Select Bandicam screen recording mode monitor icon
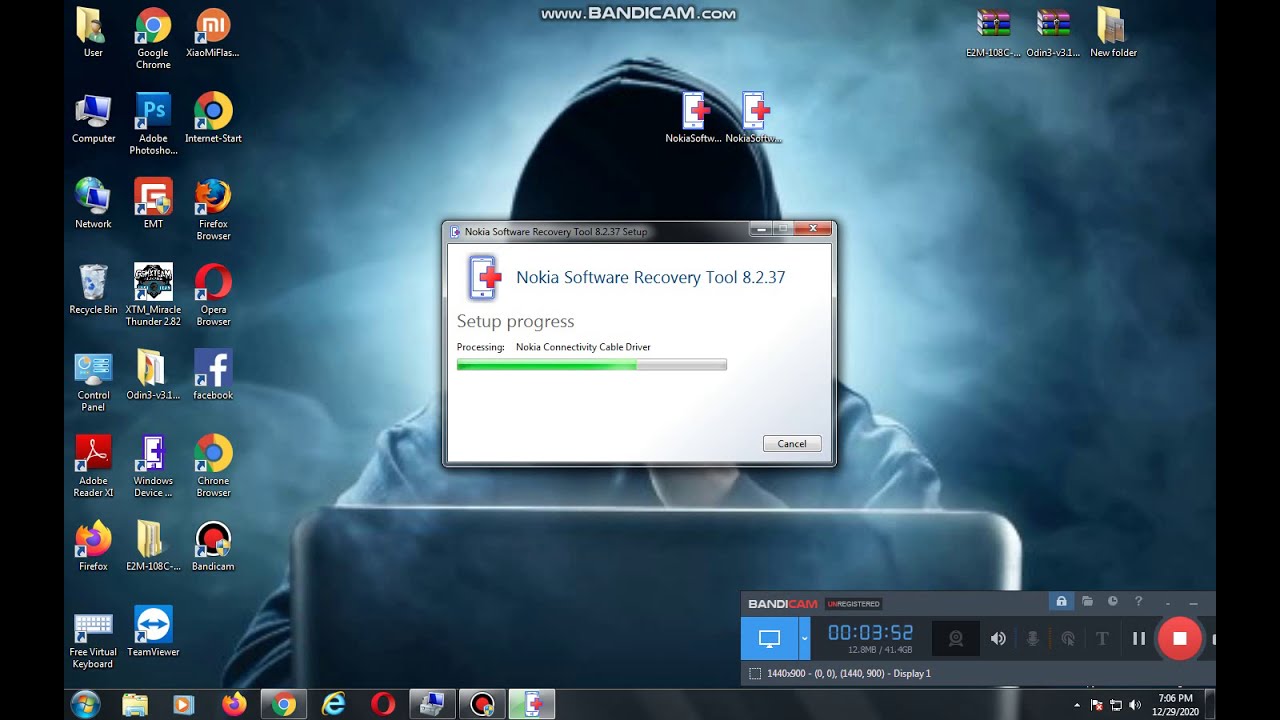This screenshot has width=1280, height=720. click(769, 638)
